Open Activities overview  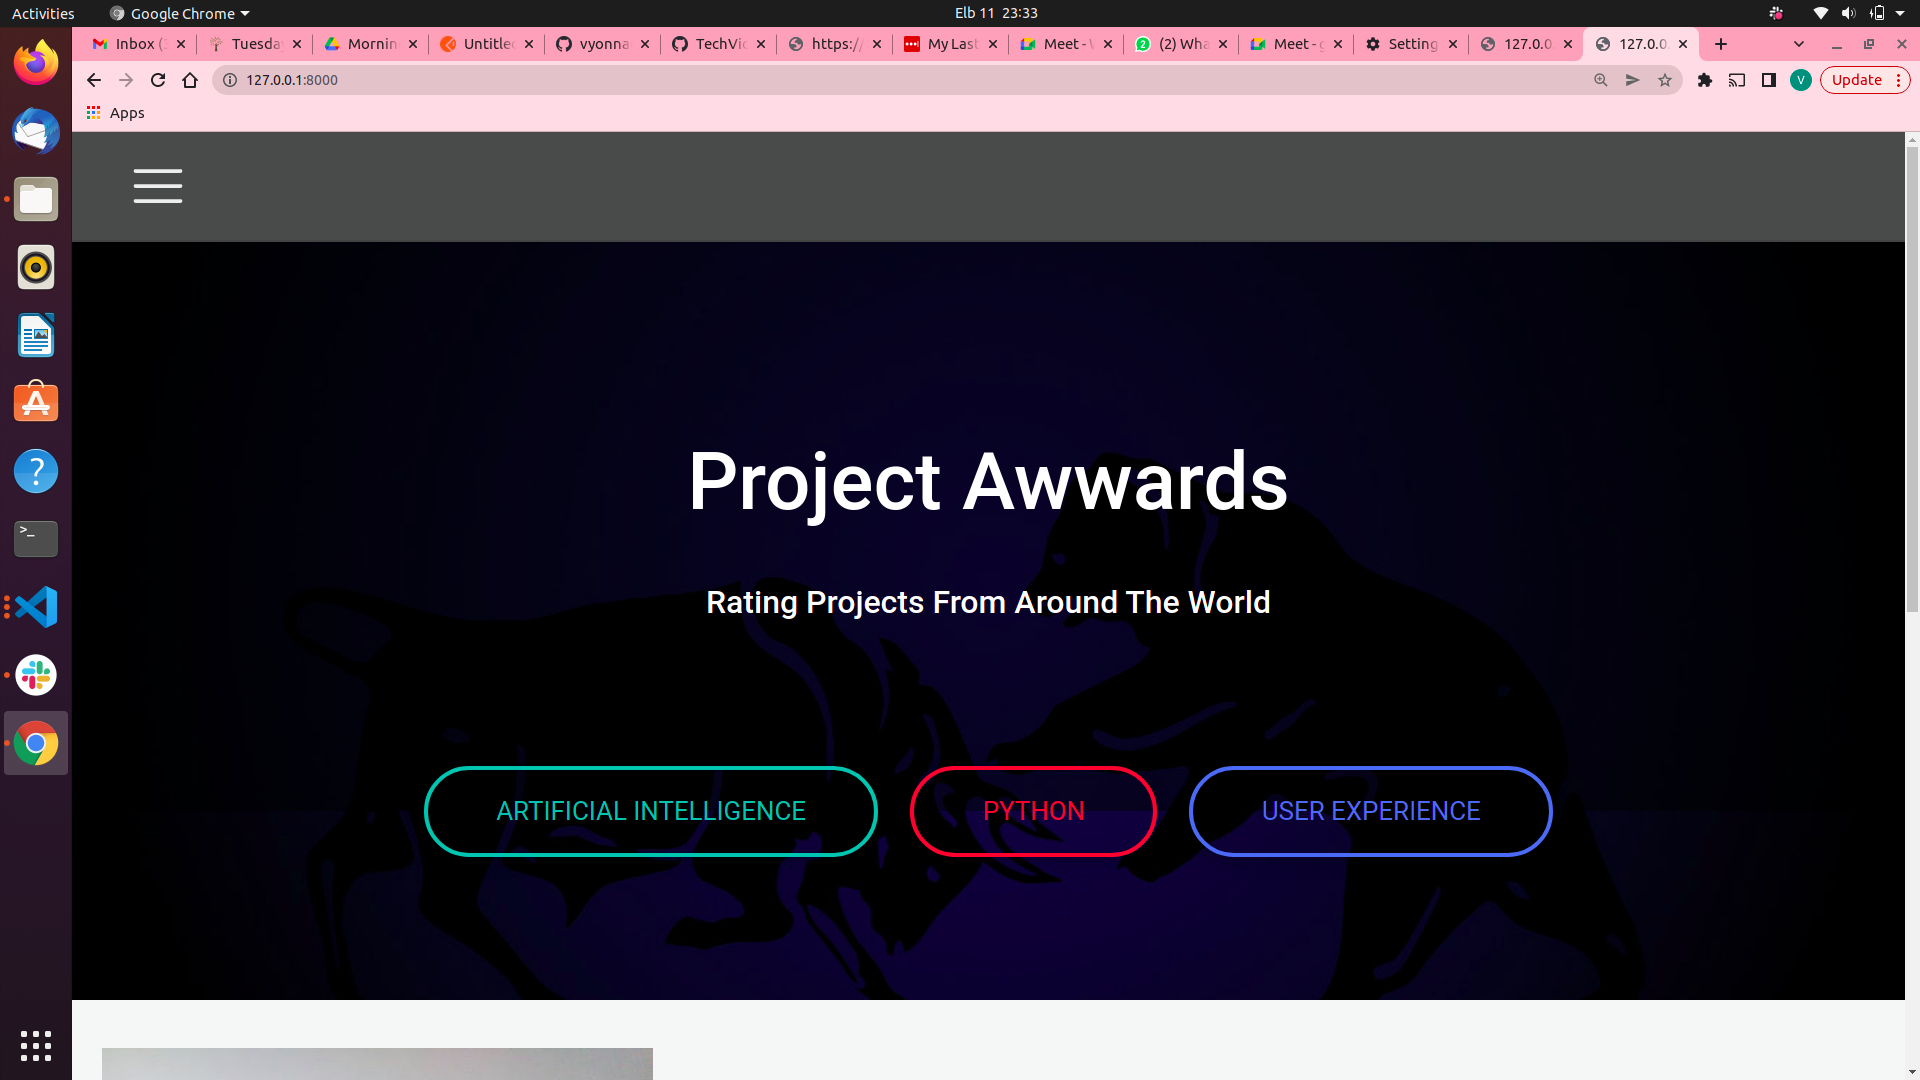pos(43,13)
